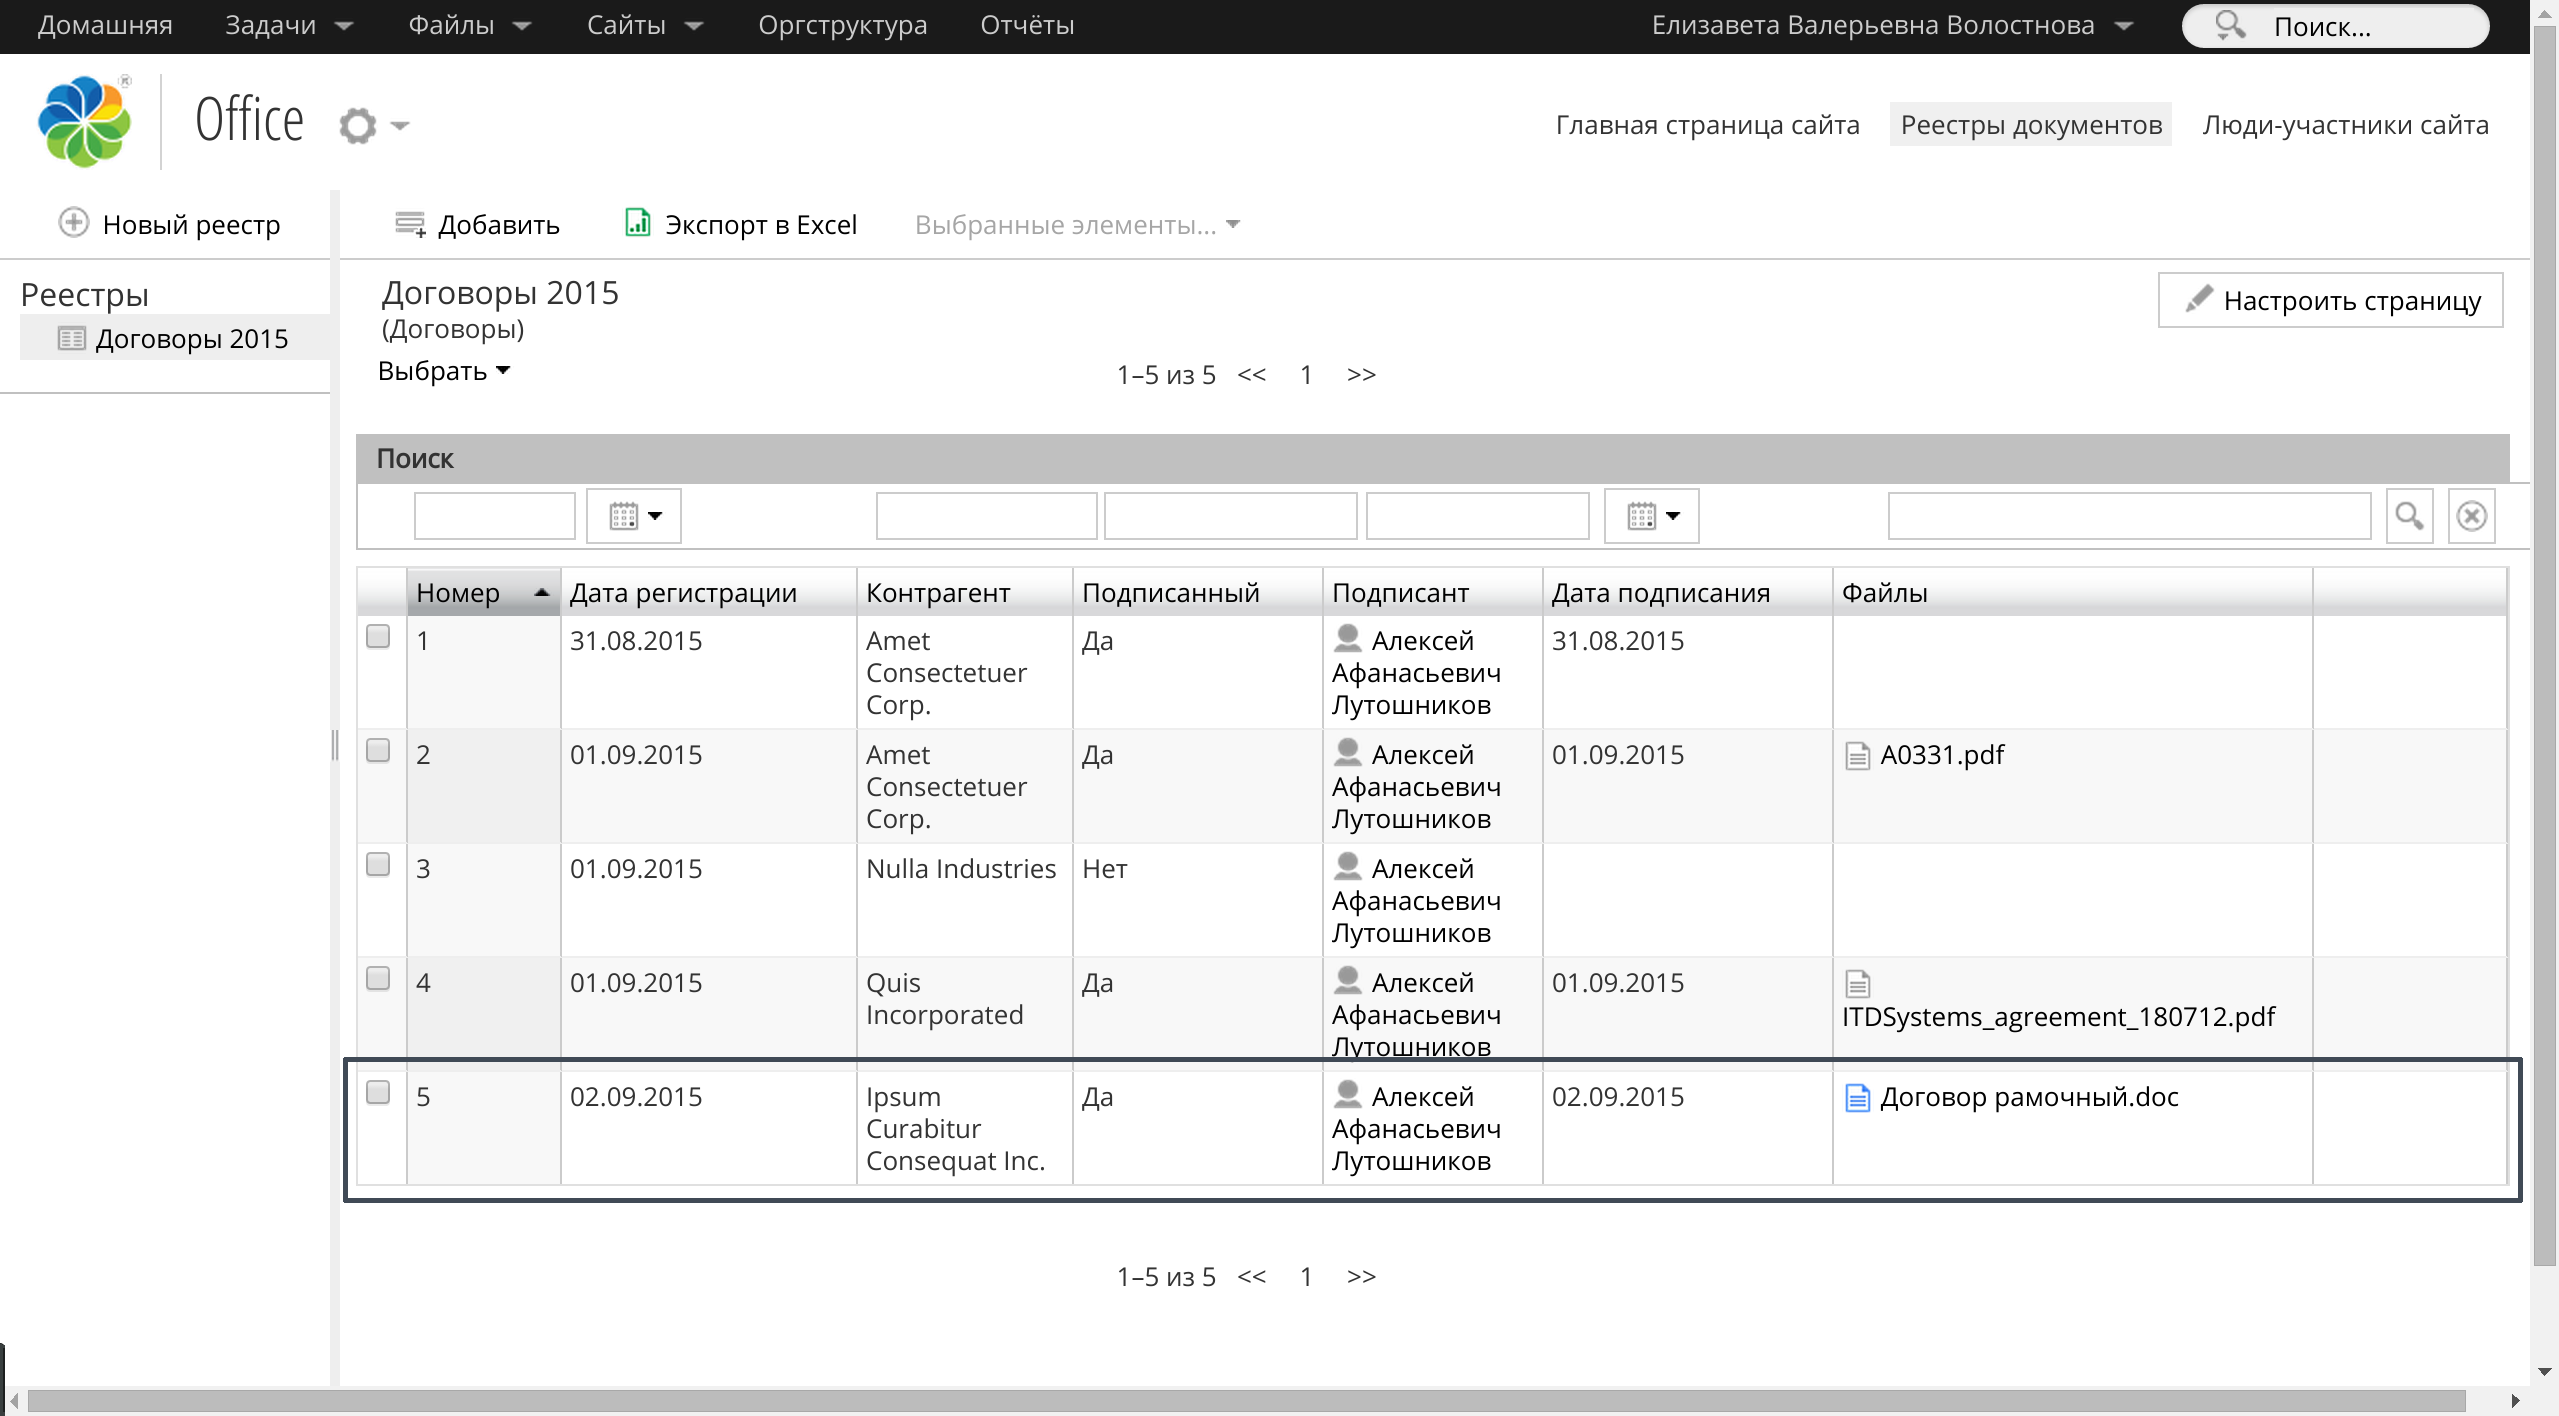Open the A0331.pdf file icon
The width and height of the screenshot is (2559, 1416).
click(1857, 755)
